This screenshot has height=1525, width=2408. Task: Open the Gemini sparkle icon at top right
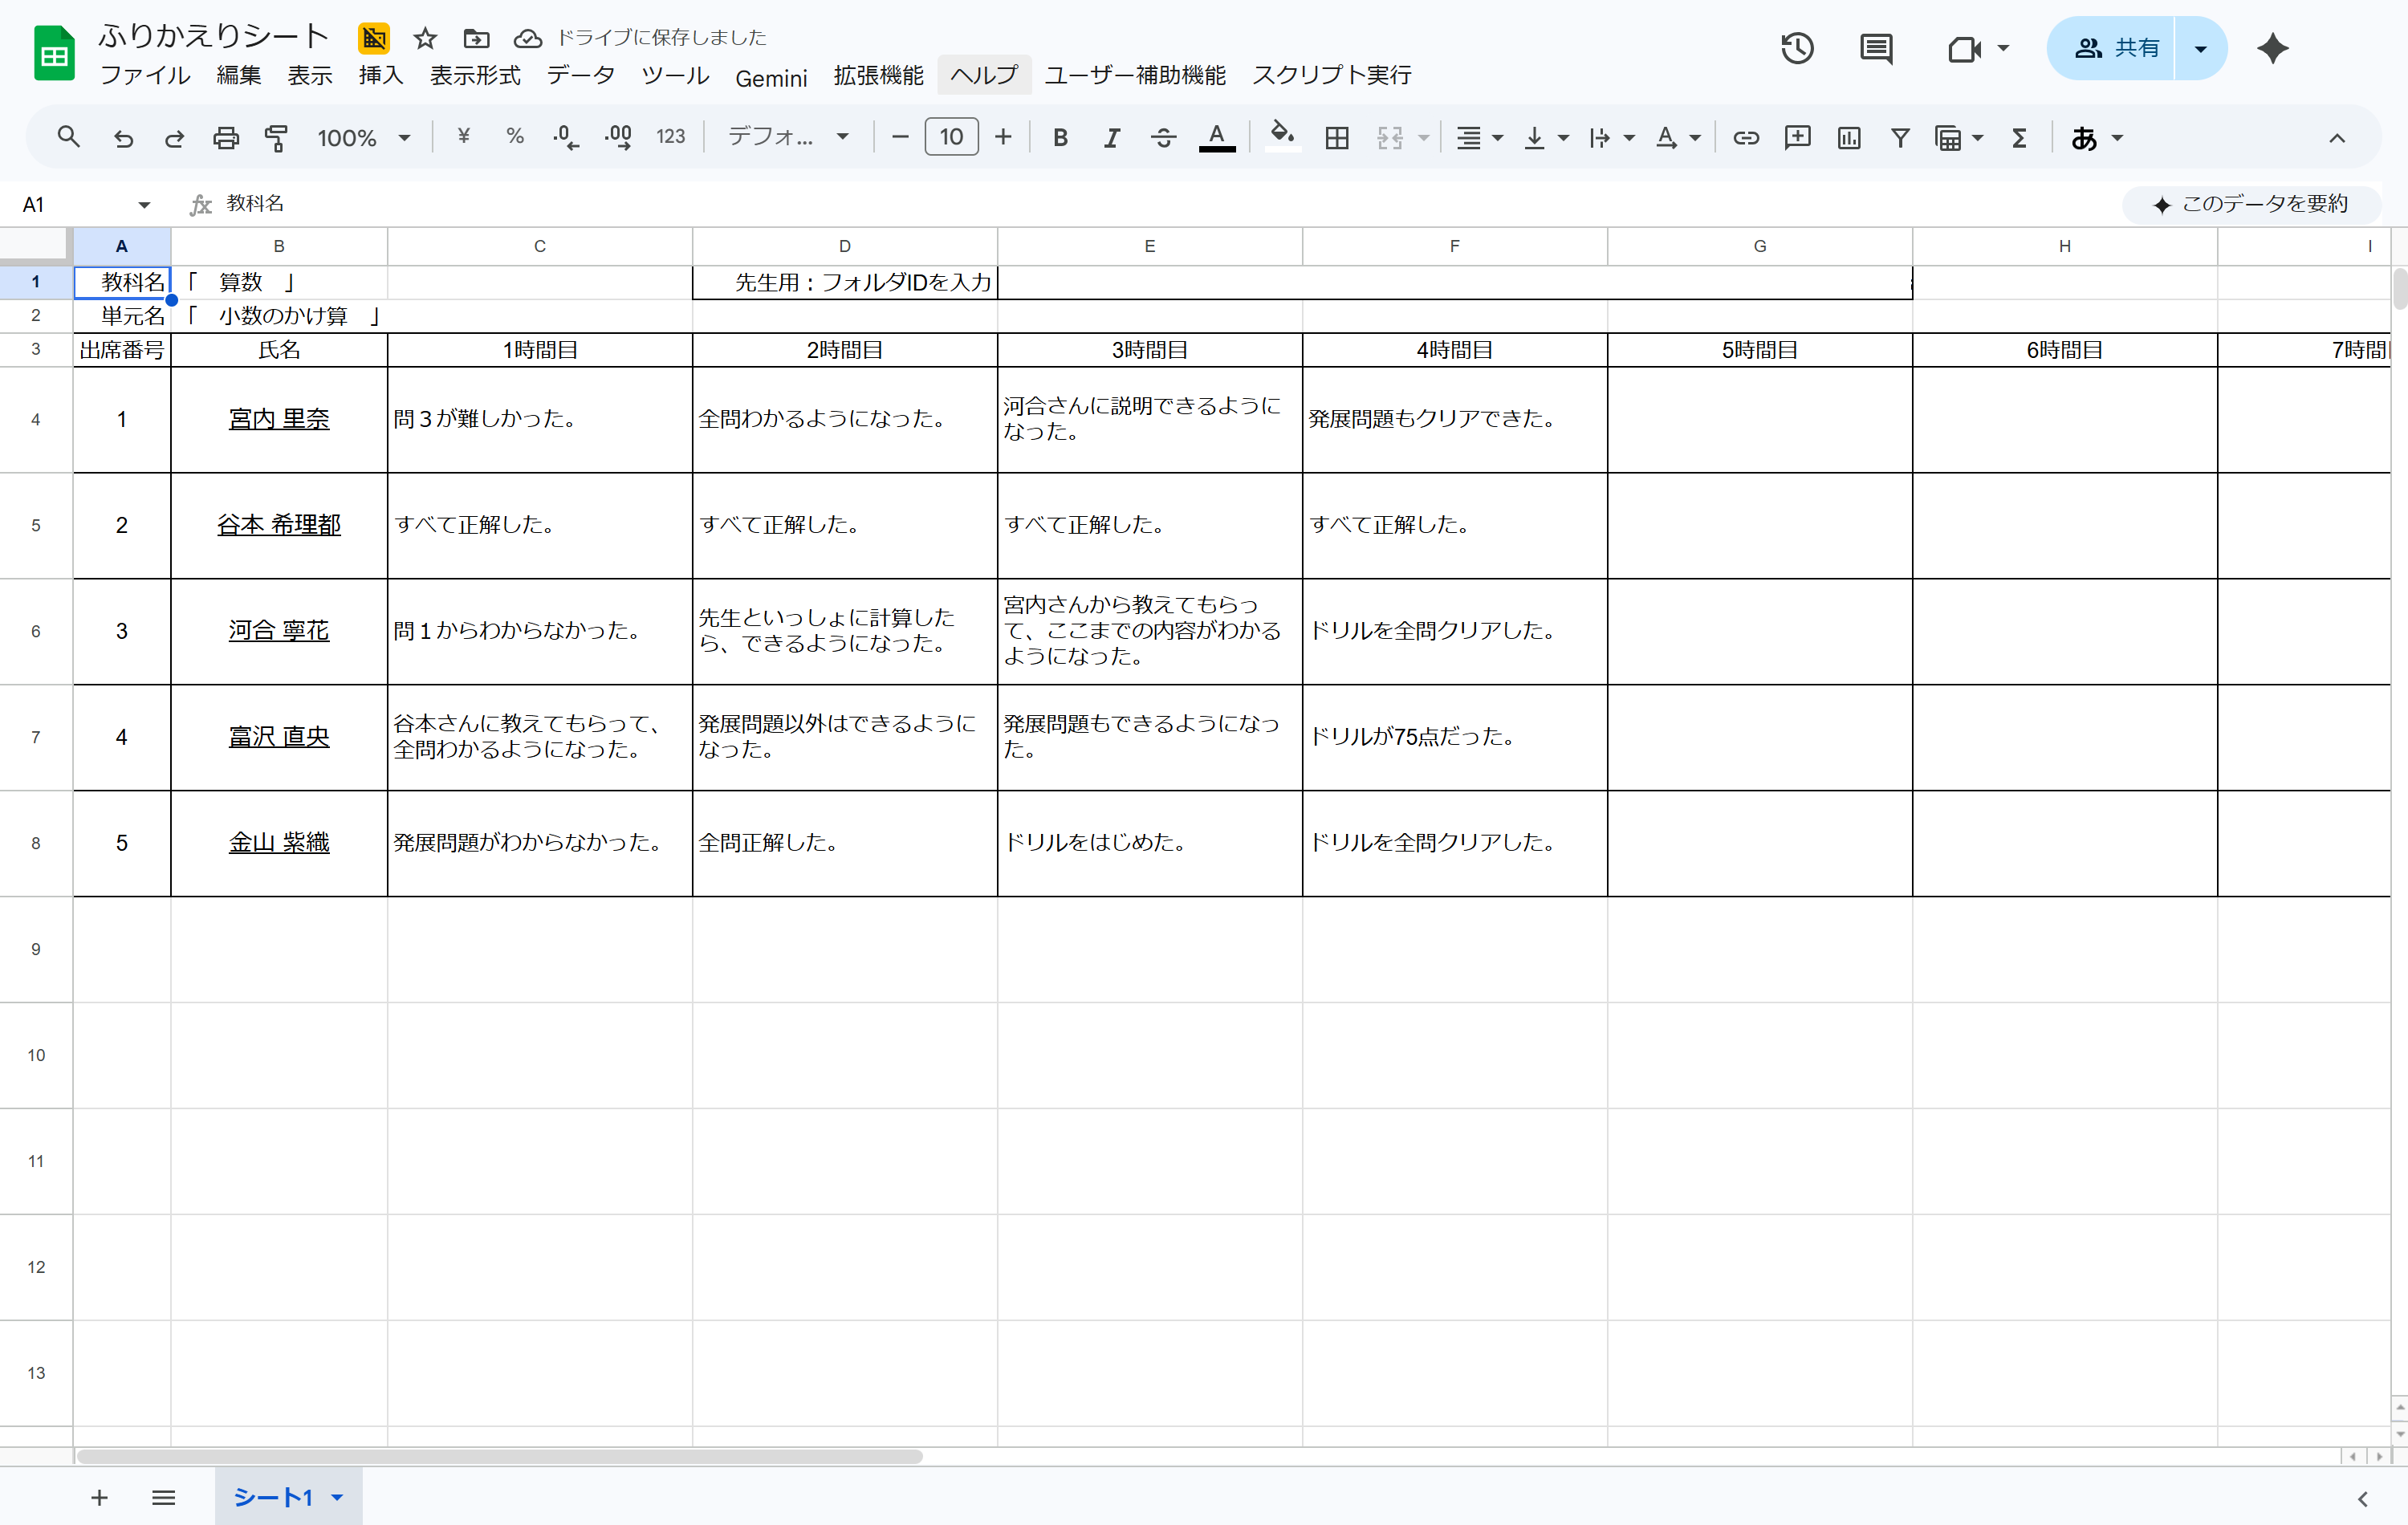(2272, 48)
